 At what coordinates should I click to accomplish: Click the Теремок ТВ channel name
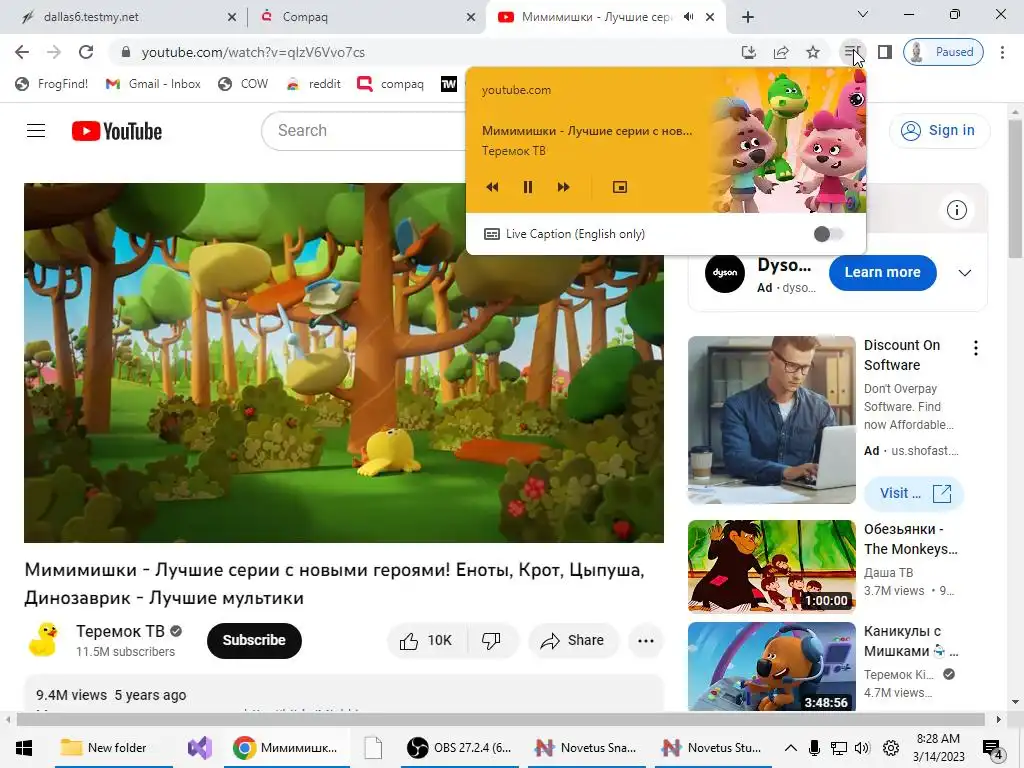coord(120,632)
